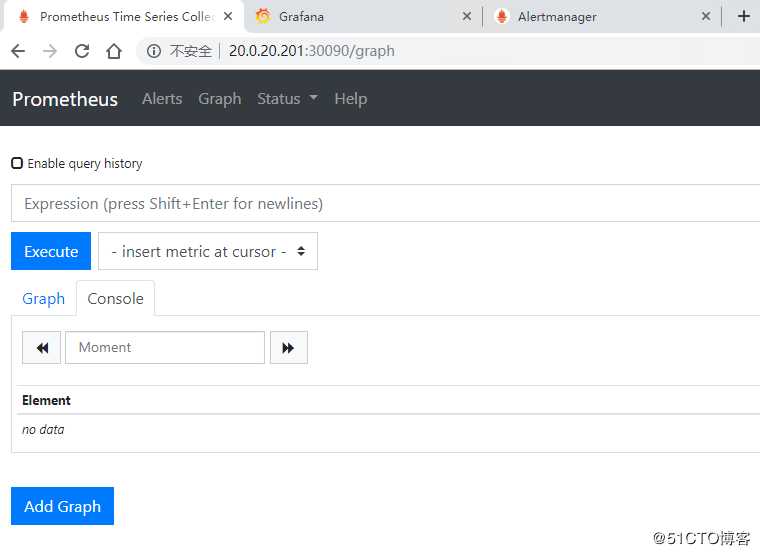Rewind the evaluation moment
This screenshot has width=760, height=555.
(x=42, y=348)
